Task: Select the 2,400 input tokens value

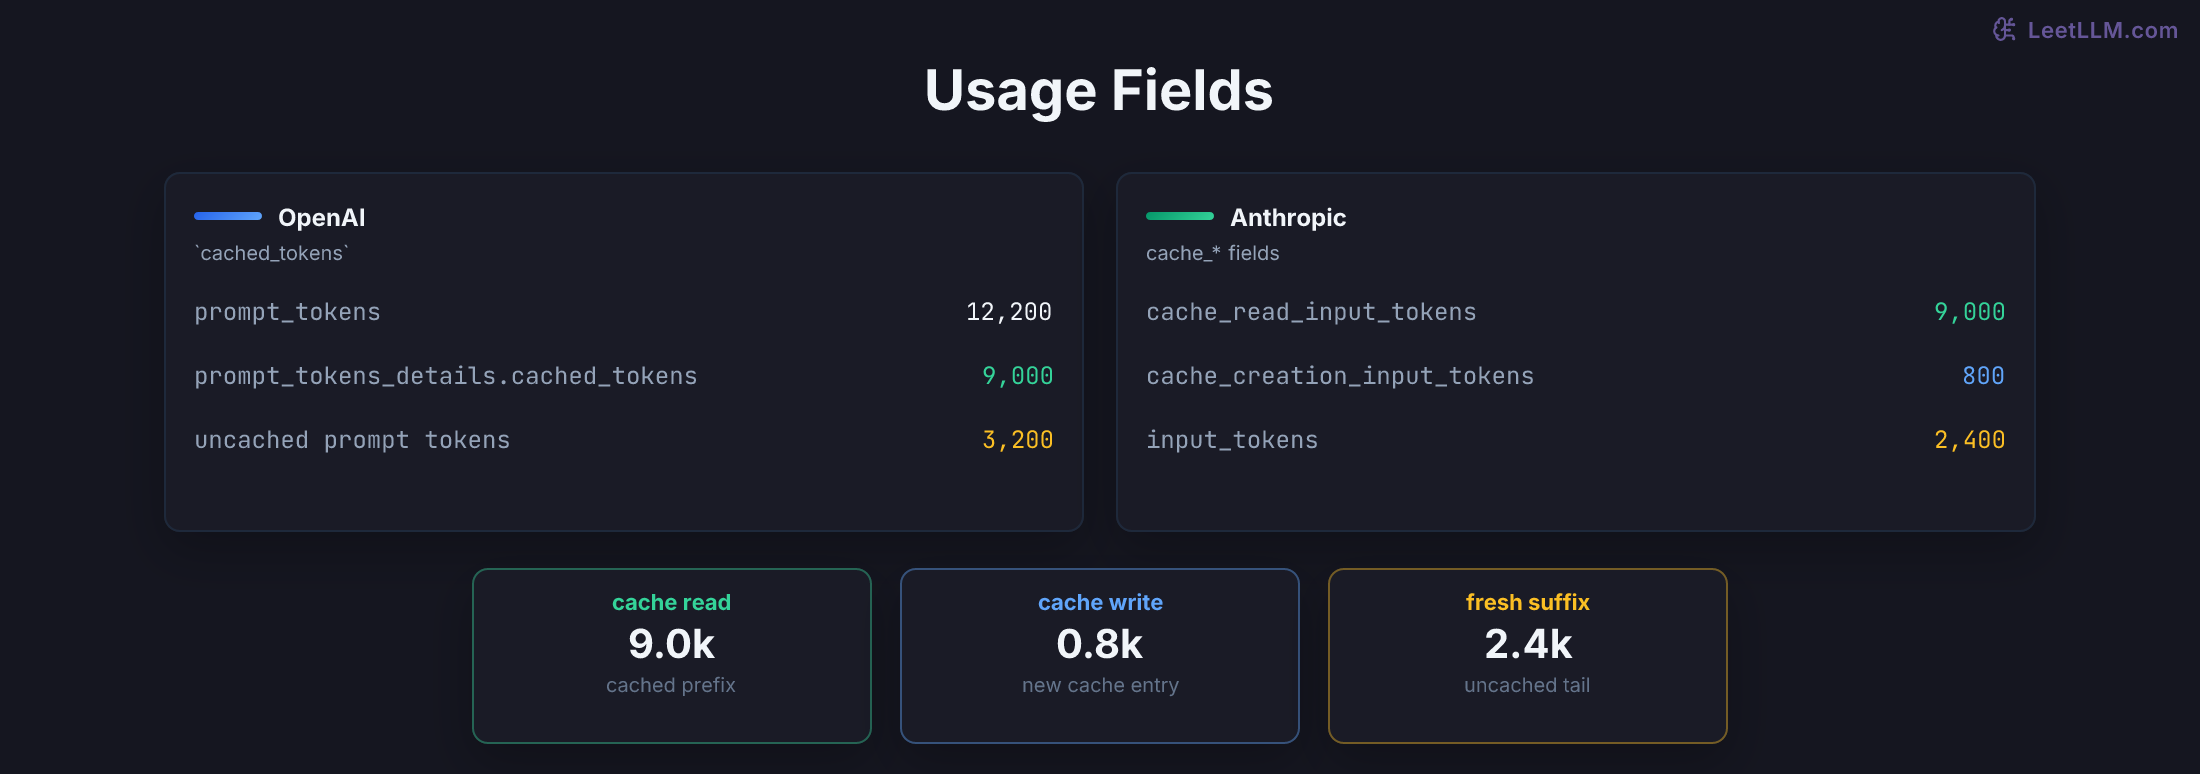Action: [1969, 440]
